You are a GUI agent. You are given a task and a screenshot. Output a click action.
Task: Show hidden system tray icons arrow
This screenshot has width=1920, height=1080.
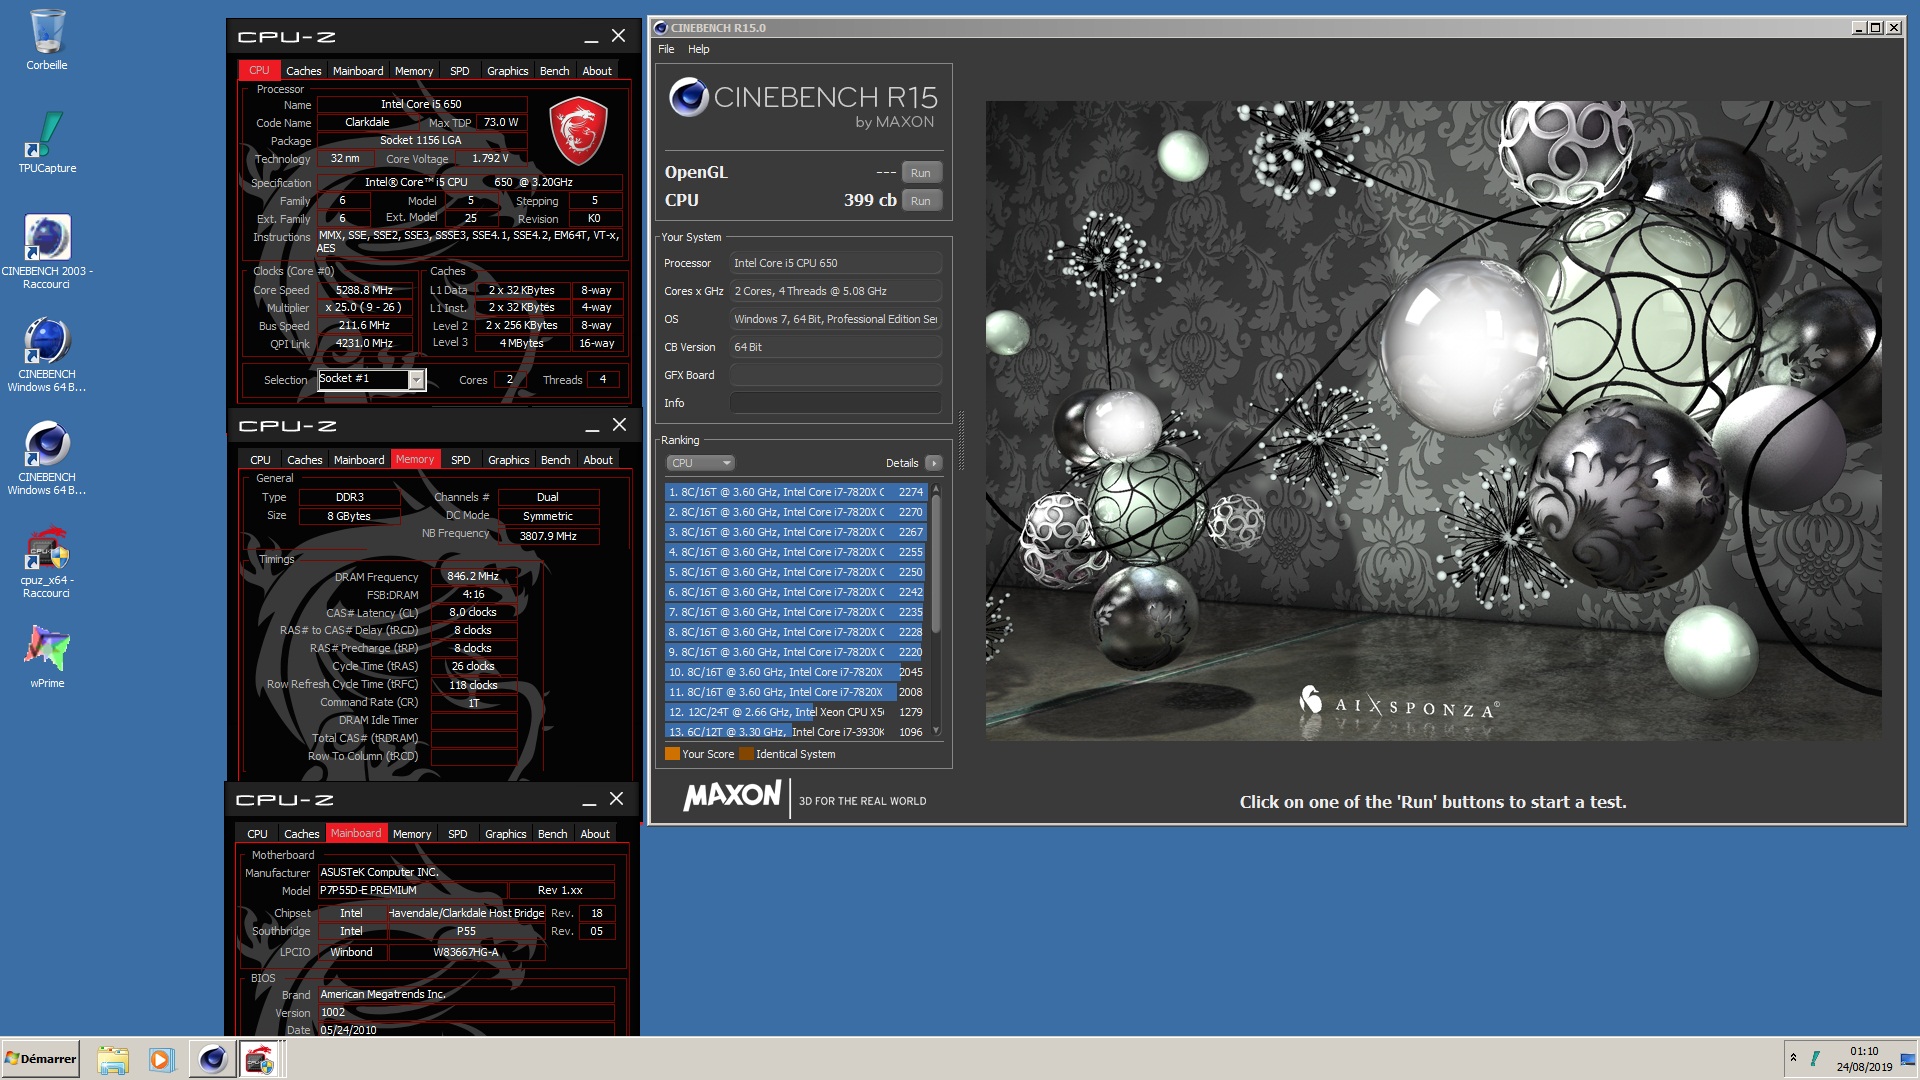[x=1793, y=1058]
